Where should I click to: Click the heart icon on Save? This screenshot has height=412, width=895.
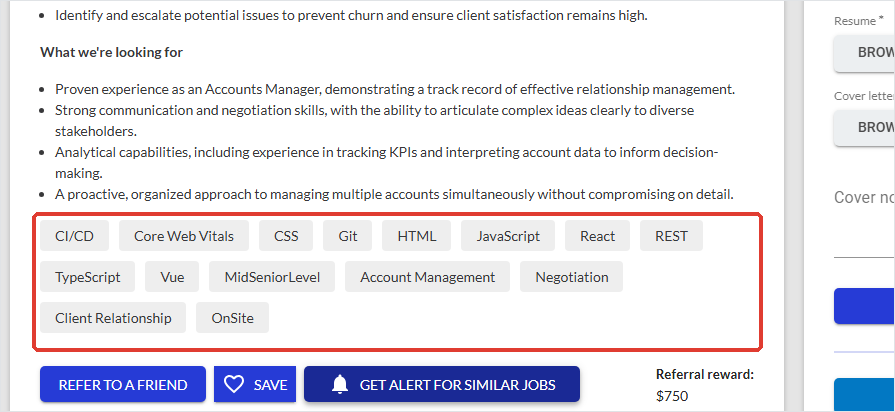233,385
